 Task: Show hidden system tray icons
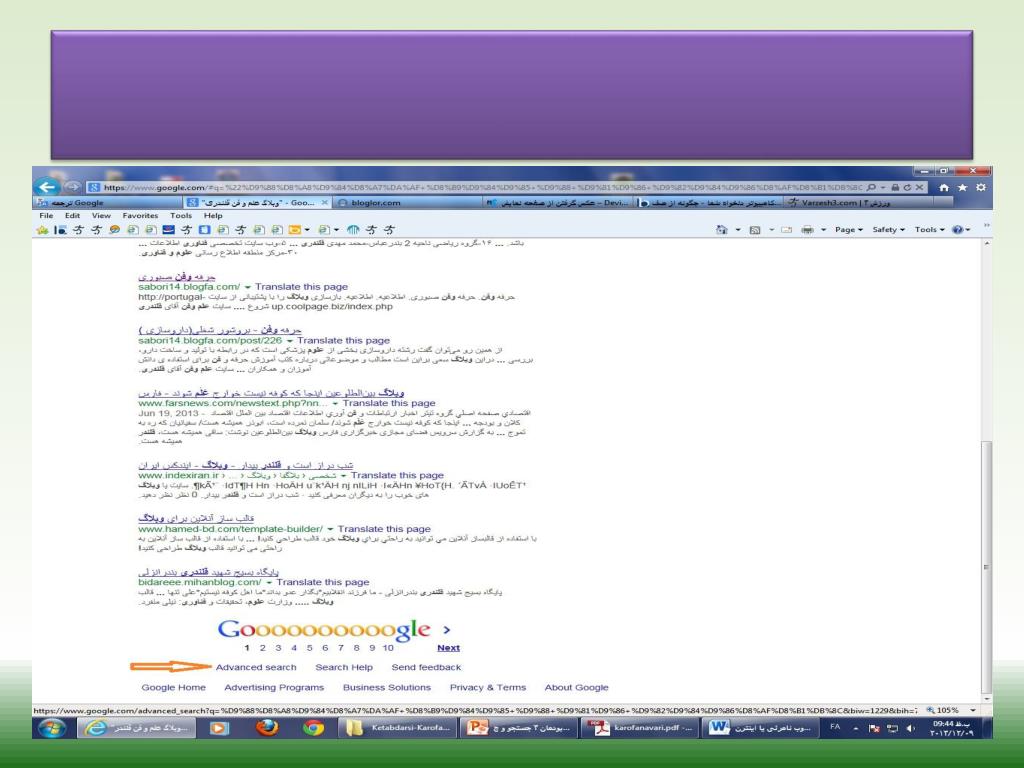[856, 728]
